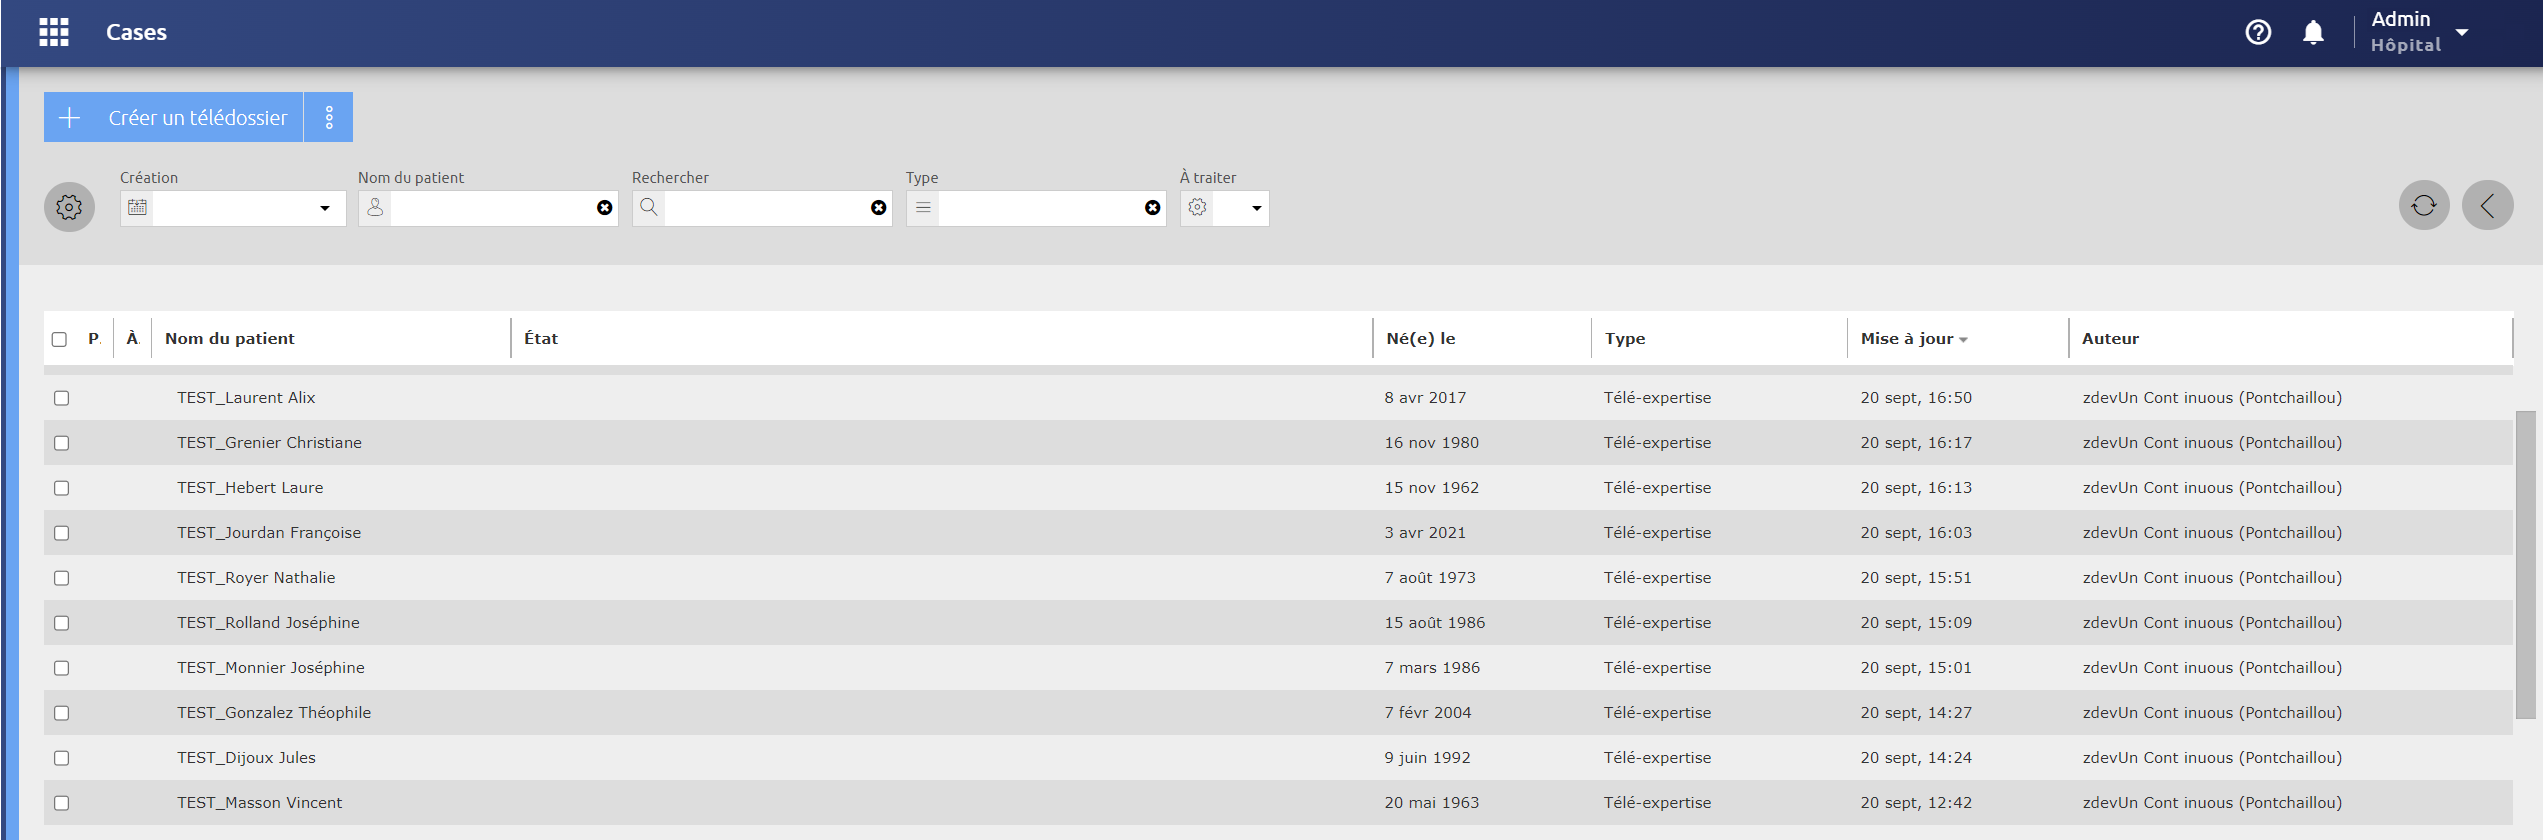
Task: Open the Création date dropdown arrow
Action: tap(325, 208)
